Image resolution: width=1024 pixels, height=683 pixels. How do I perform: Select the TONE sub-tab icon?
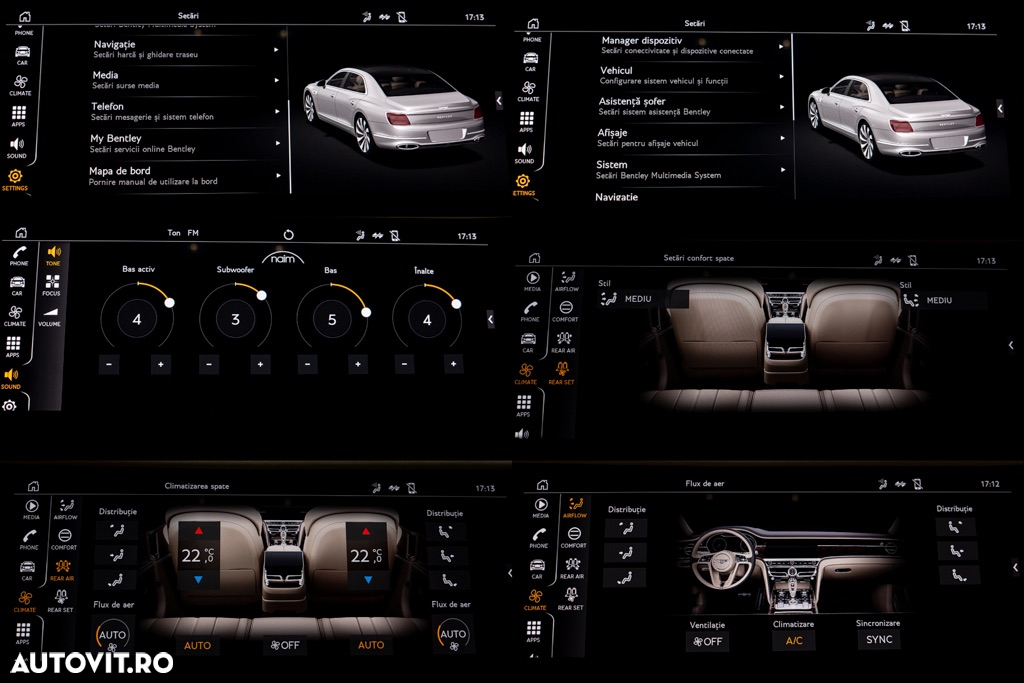coord(53,255)
